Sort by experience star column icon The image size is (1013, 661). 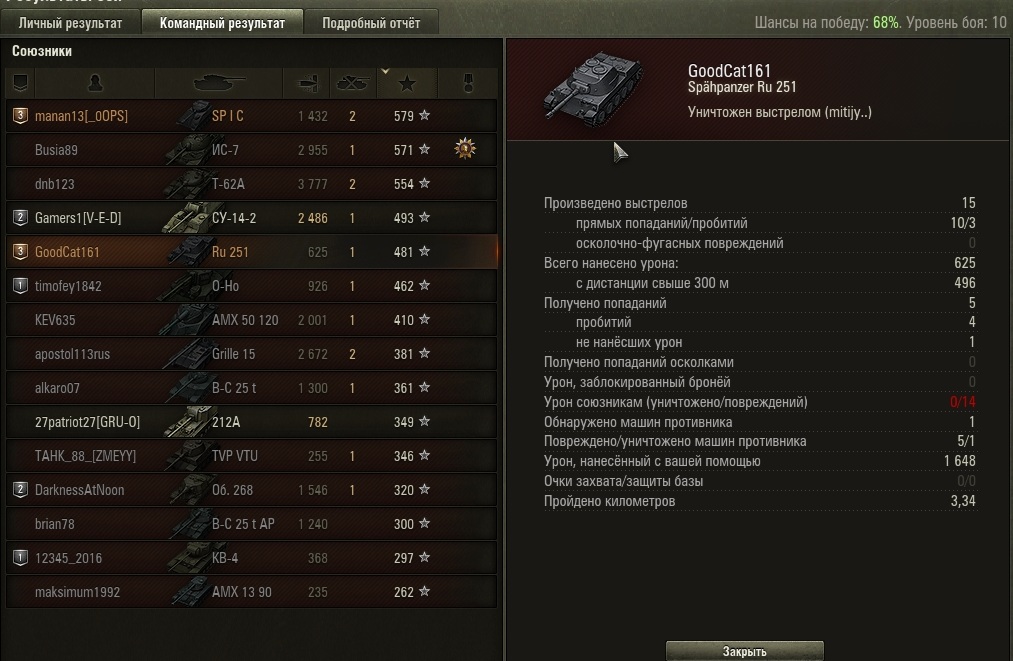407,83
